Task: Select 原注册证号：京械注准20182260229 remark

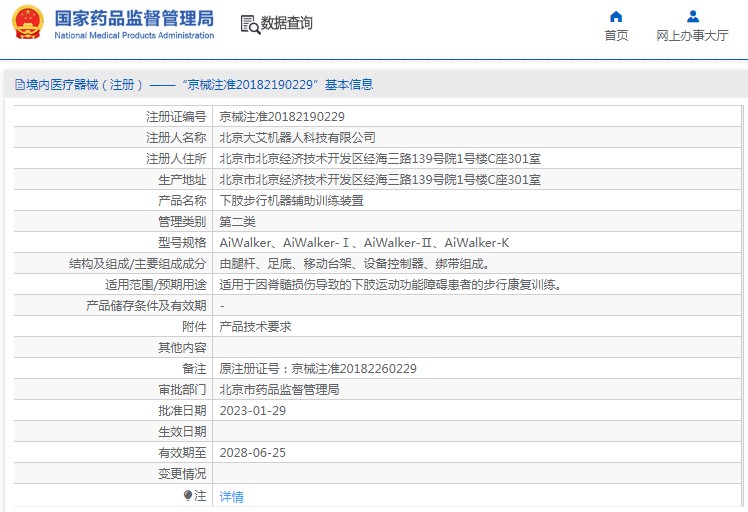Action: (x=318, y=369)
